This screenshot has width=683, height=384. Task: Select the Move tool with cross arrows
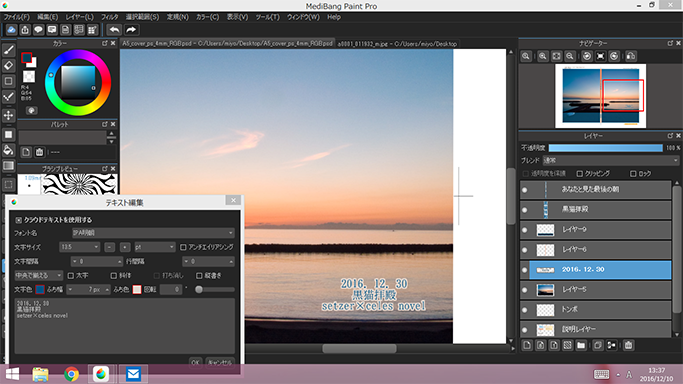[x=8, y=115]
